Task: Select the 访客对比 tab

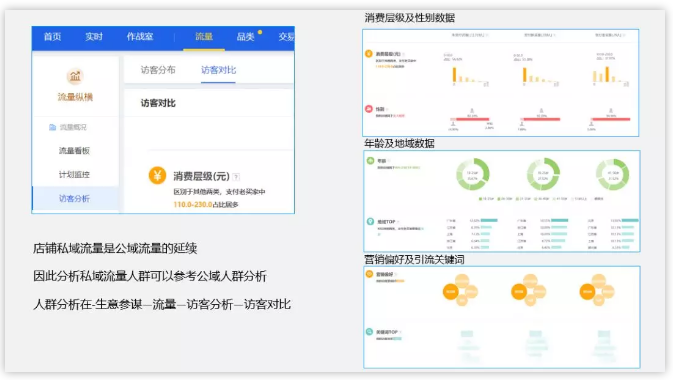Action: [x=218, y=70]
